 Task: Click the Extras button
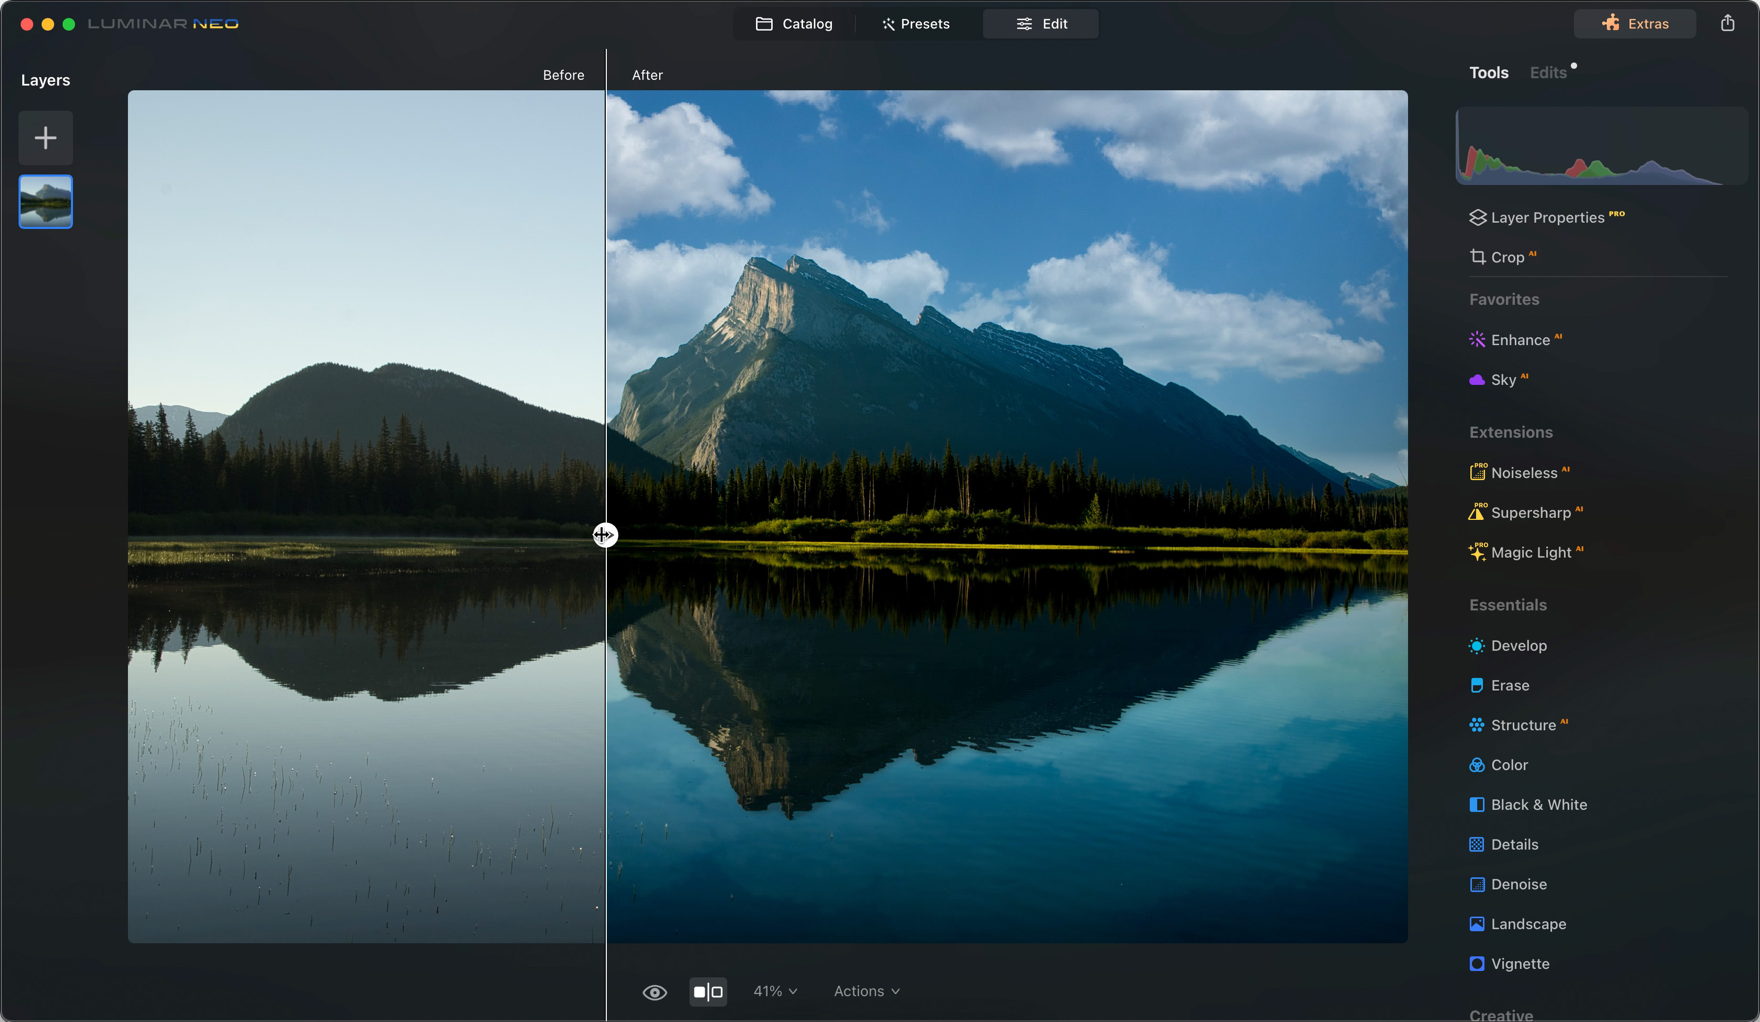[1634, 24]
